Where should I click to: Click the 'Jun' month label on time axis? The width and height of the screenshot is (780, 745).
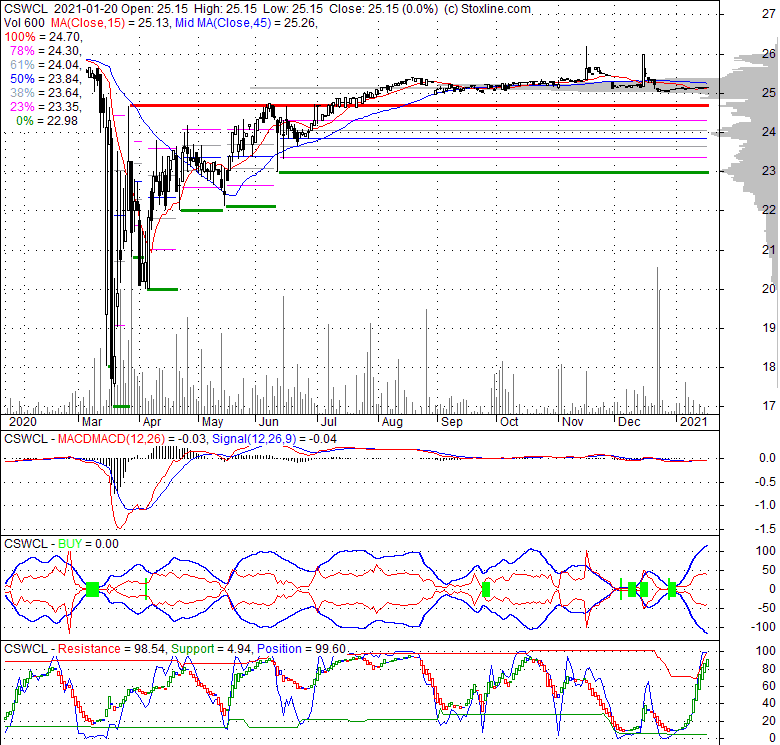(269, 422)
